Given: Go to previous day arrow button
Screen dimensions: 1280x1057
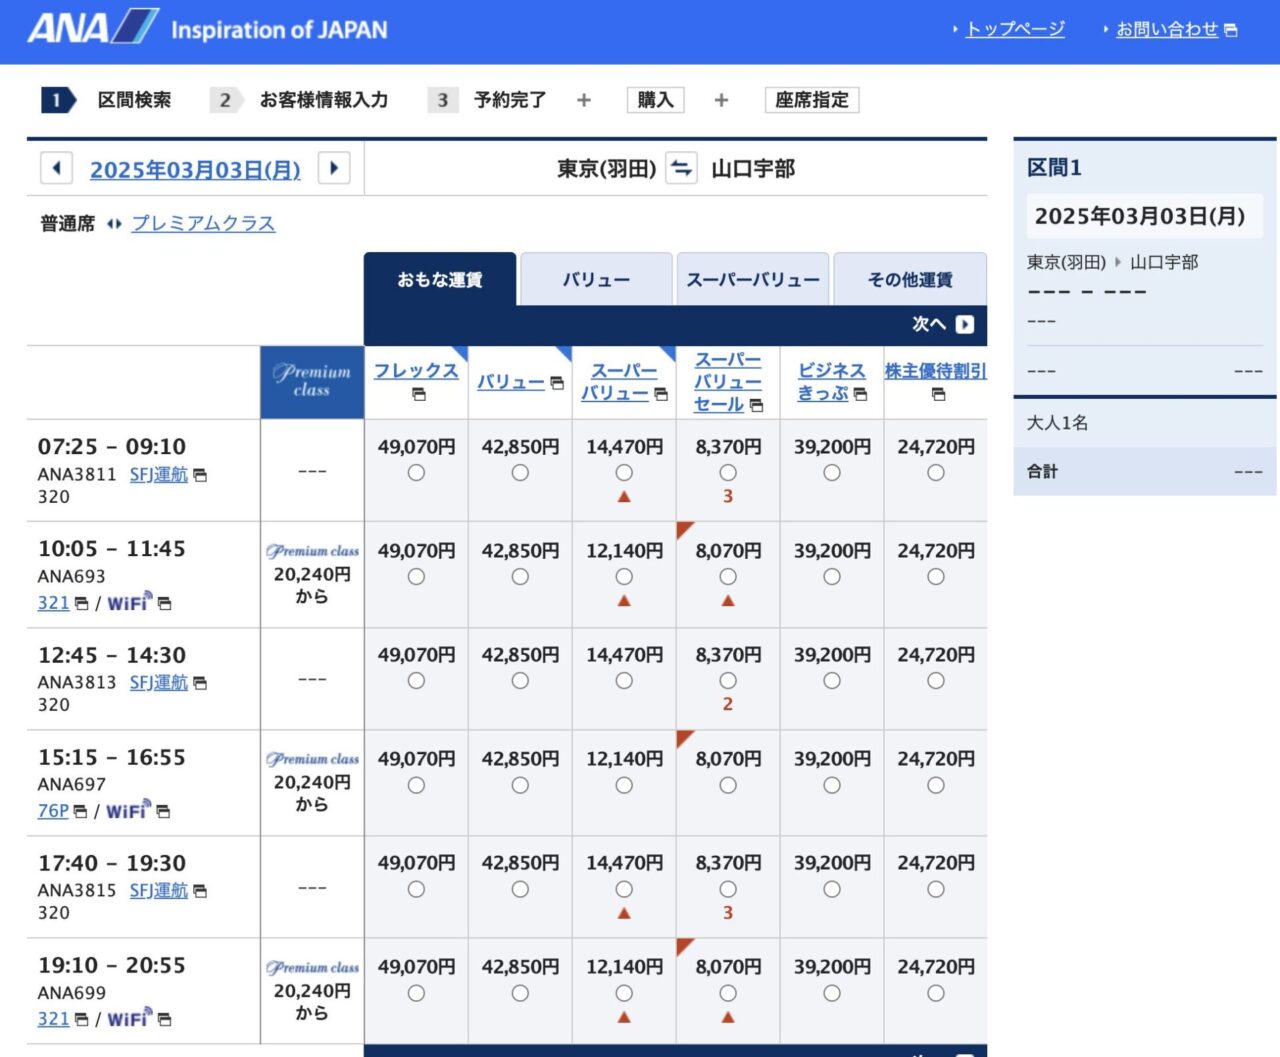Looking at the screenshot, I should [57, 168].
